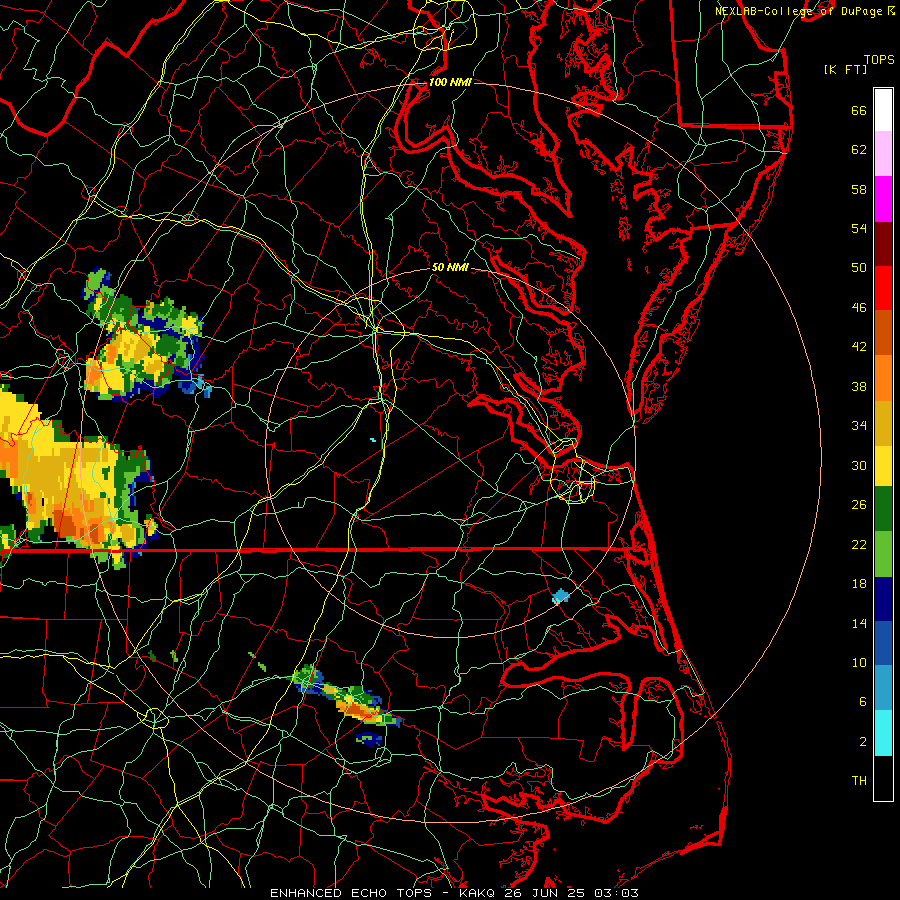Click the "46" legend value
The image size is (900, 900).
click(859, 308)
